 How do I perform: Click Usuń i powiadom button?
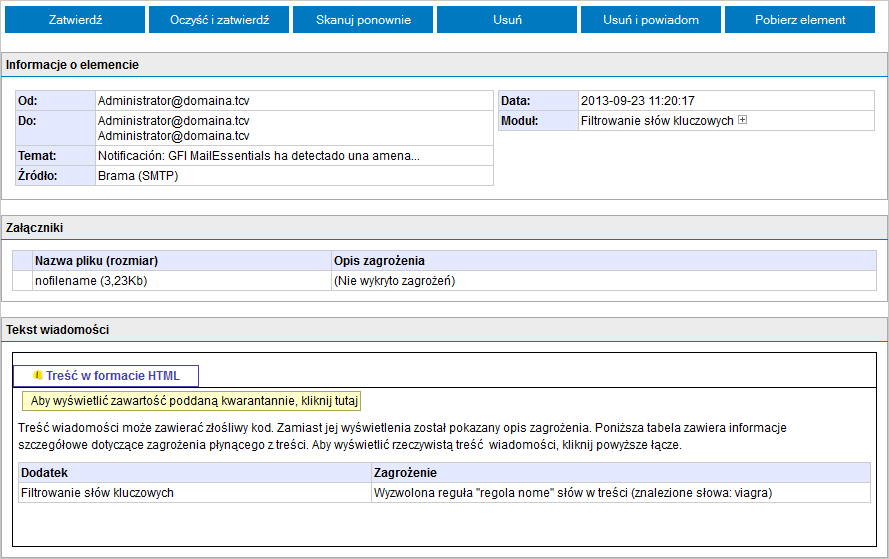pyautogui.click(x=651, y=20)
